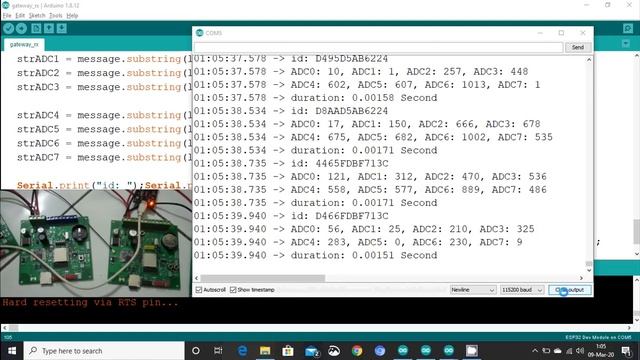Open Cortana circle icon on taskbar
The width and height of the screenshot is (640, 360).
click(196, 351)
